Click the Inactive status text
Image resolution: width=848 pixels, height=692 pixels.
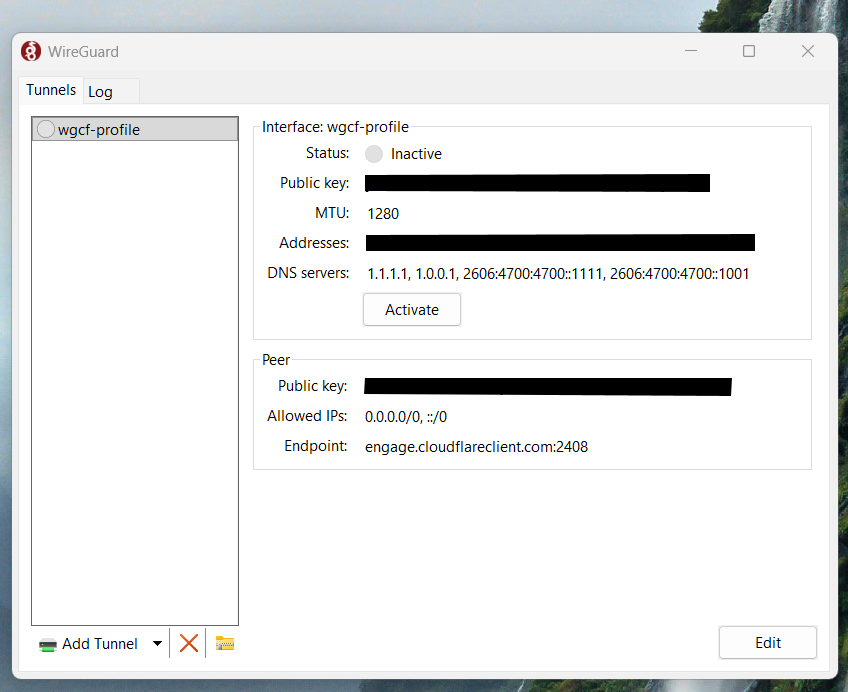click(x=416, y=154)
